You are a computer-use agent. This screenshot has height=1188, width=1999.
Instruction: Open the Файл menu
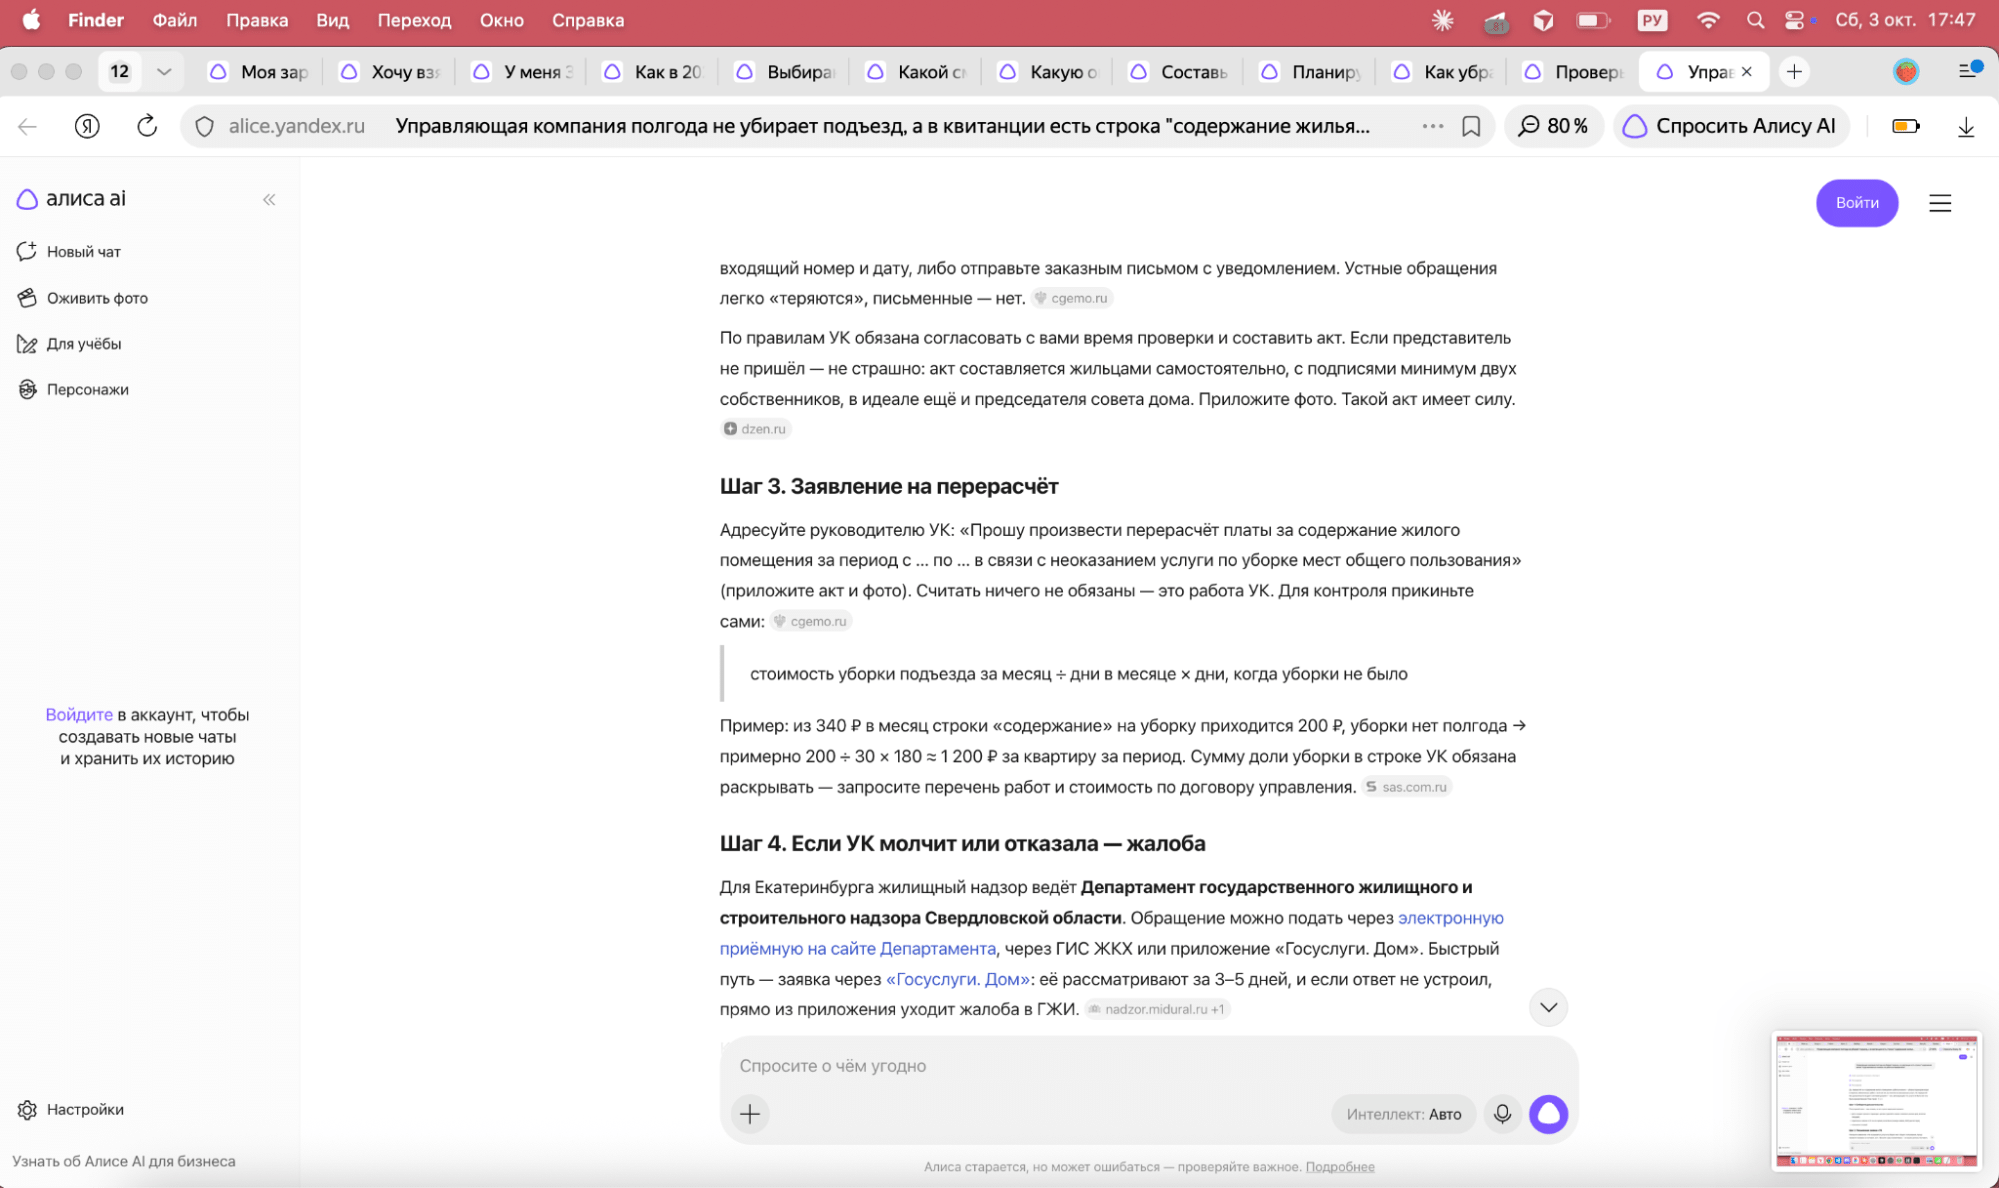[x=175, y=20]
